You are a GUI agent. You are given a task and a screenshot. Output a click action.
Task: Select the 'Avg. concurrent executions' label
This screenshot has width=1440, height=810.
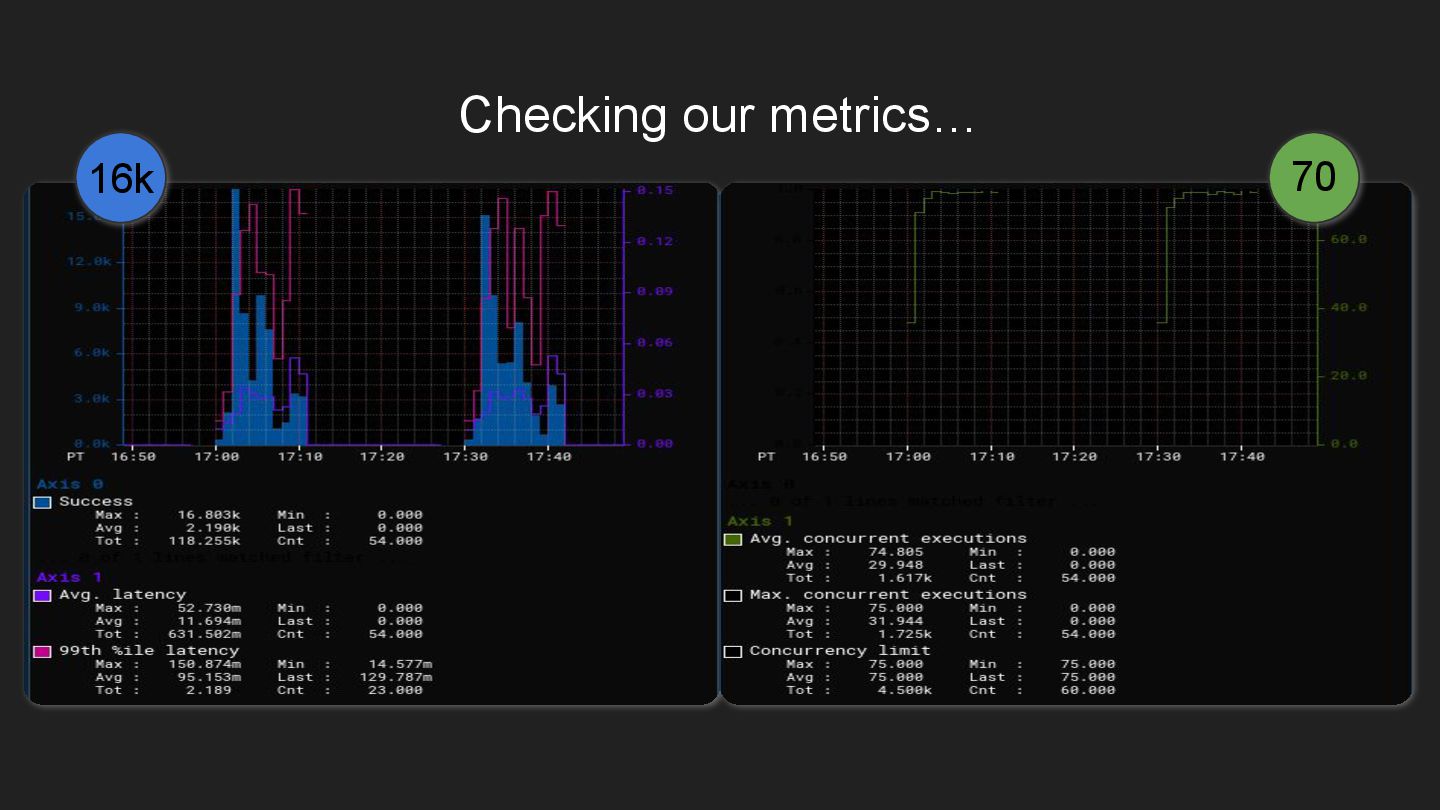point(888,539)
